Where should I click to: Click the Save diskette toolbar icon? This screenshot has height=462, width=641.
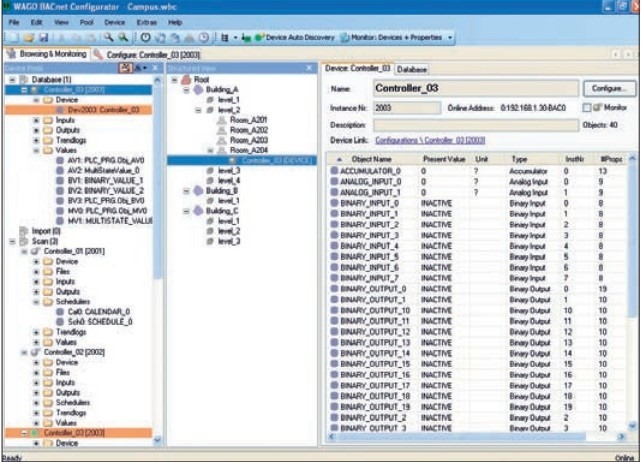coord(43,38)
